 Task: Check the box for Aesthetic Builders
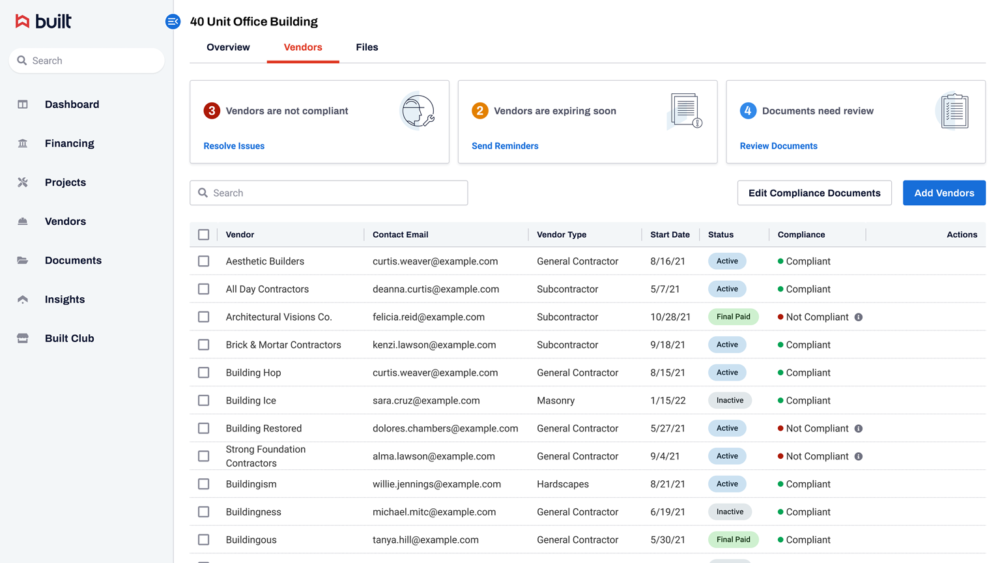(x=203, y=261)
